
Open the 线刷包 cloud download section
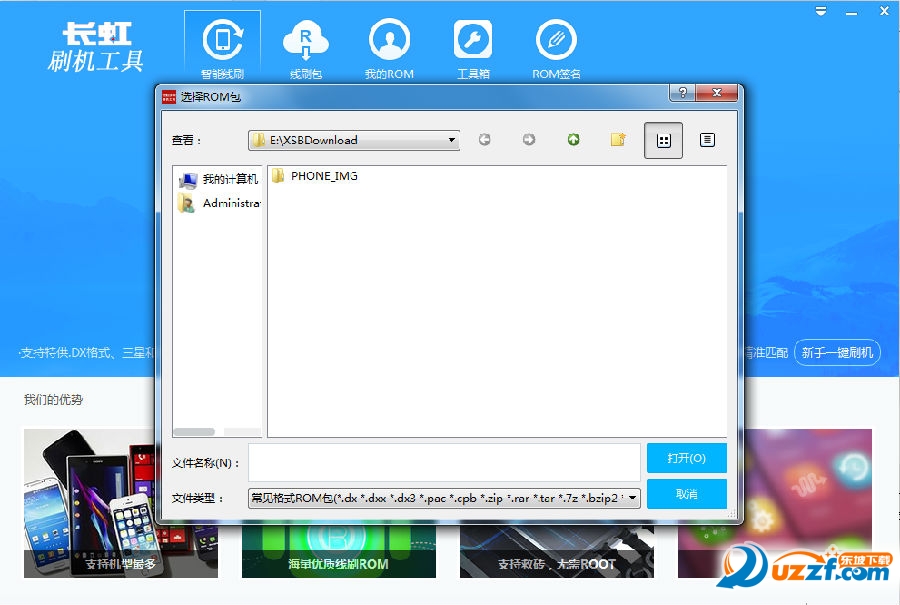click(305, 47)
